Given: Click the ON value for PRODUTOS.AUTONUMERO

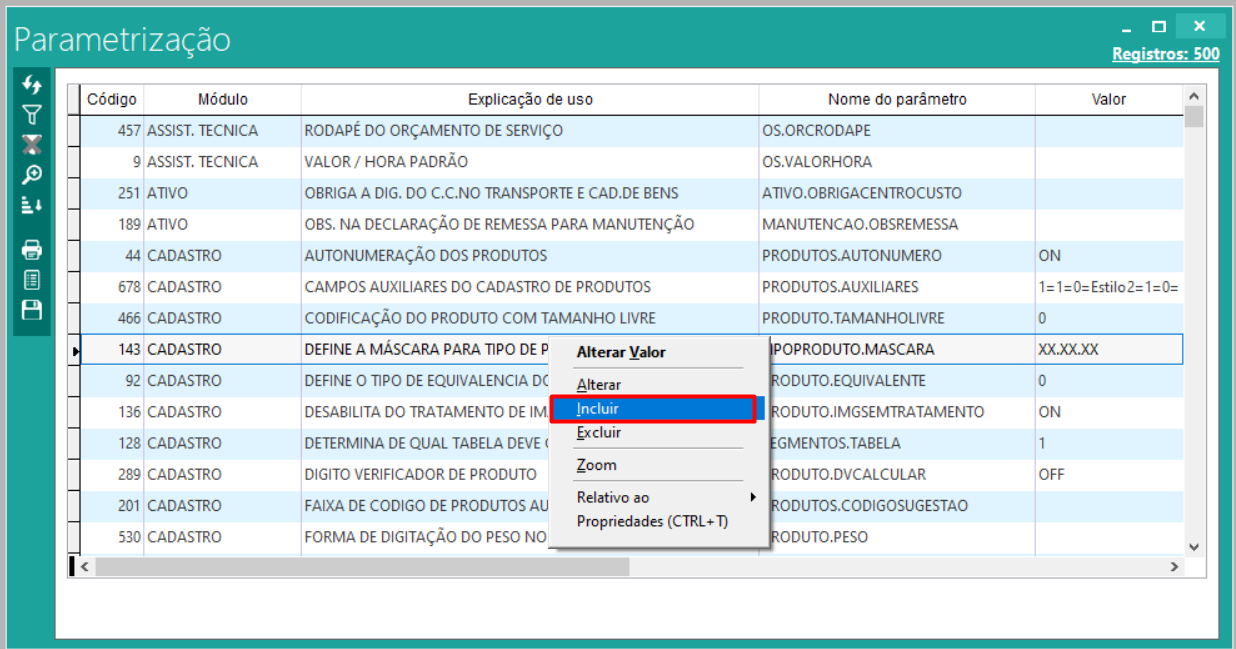Looking at the screenshot, I should (x=1049, y=256).
